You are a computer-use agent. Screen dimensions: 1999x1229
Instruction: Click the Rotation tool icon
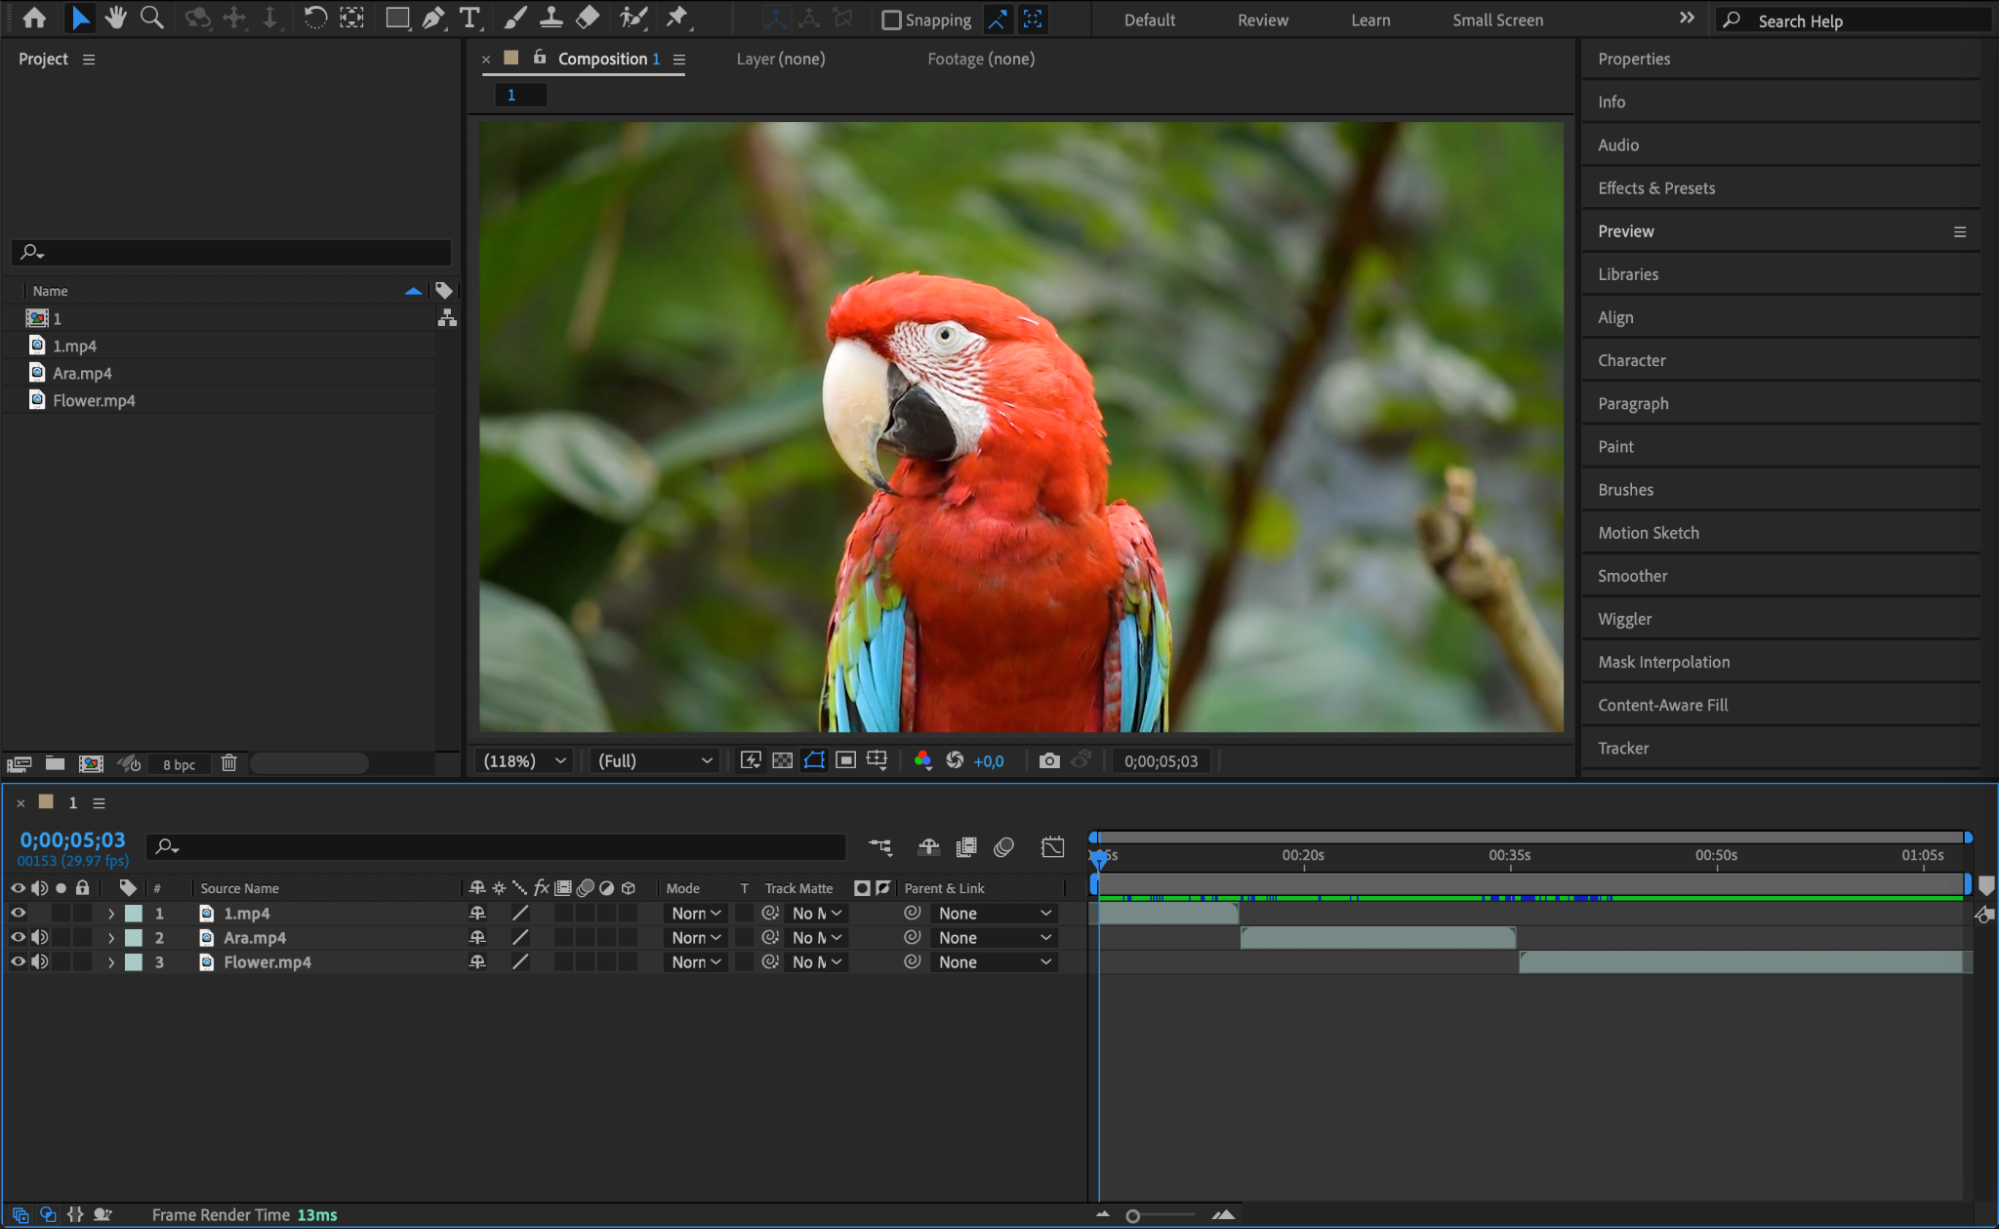coord(314,18)
